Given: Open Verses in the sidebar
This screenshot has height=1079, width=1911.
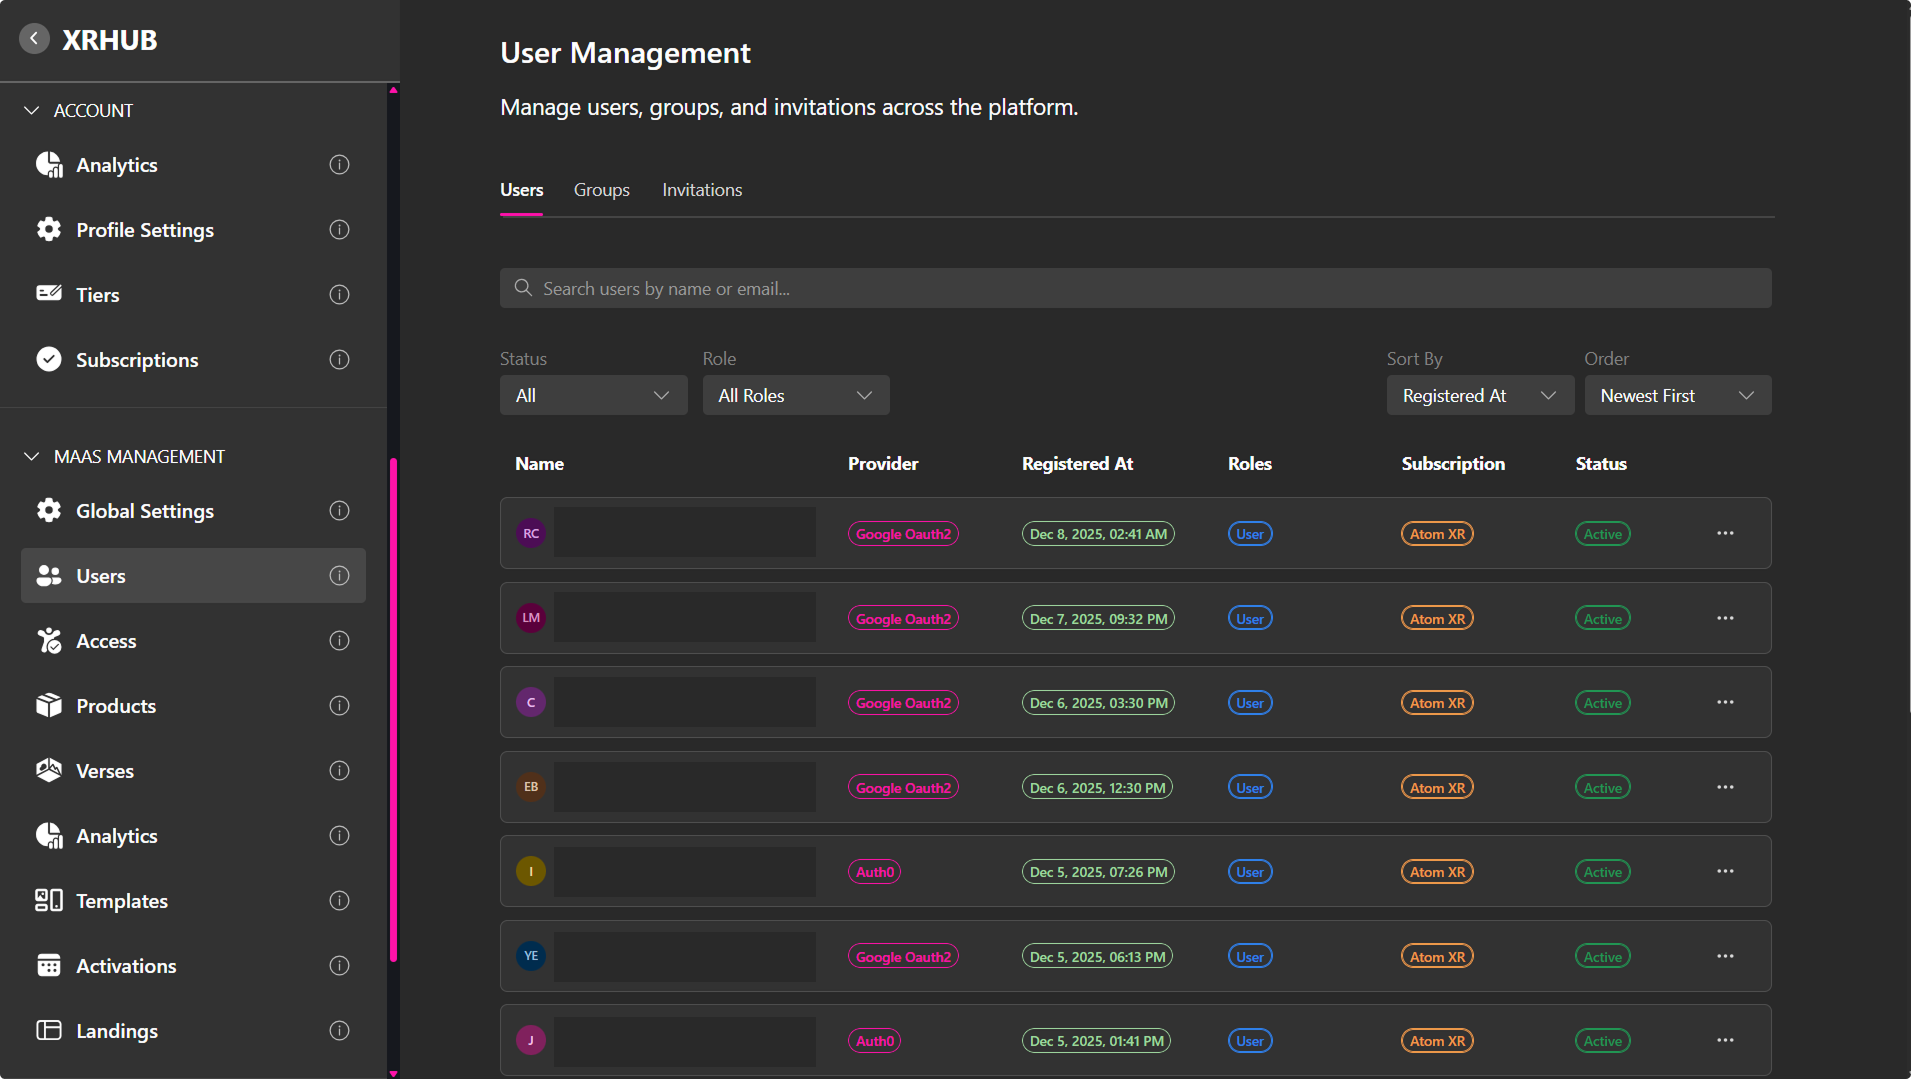Looking at the screenshot, I should 105,771.
